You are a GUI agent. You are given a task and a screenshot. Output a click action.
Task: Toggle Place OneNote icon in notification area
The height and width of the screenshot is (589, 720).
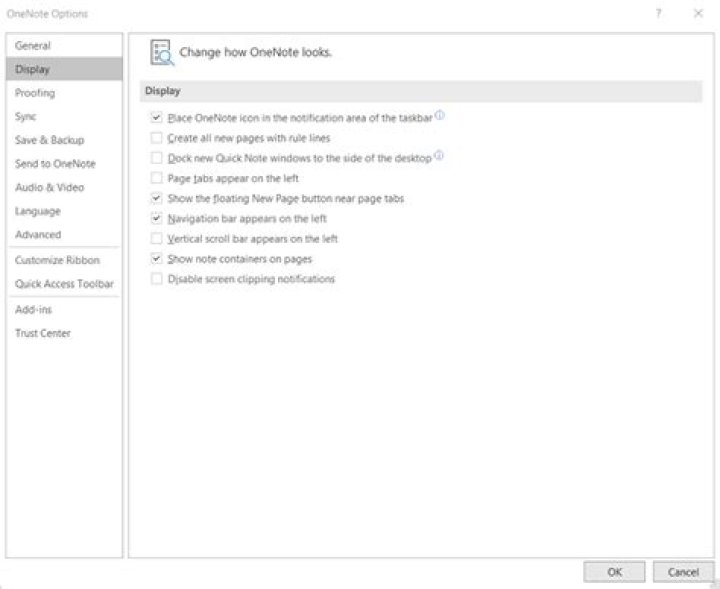tap(157, 118)
